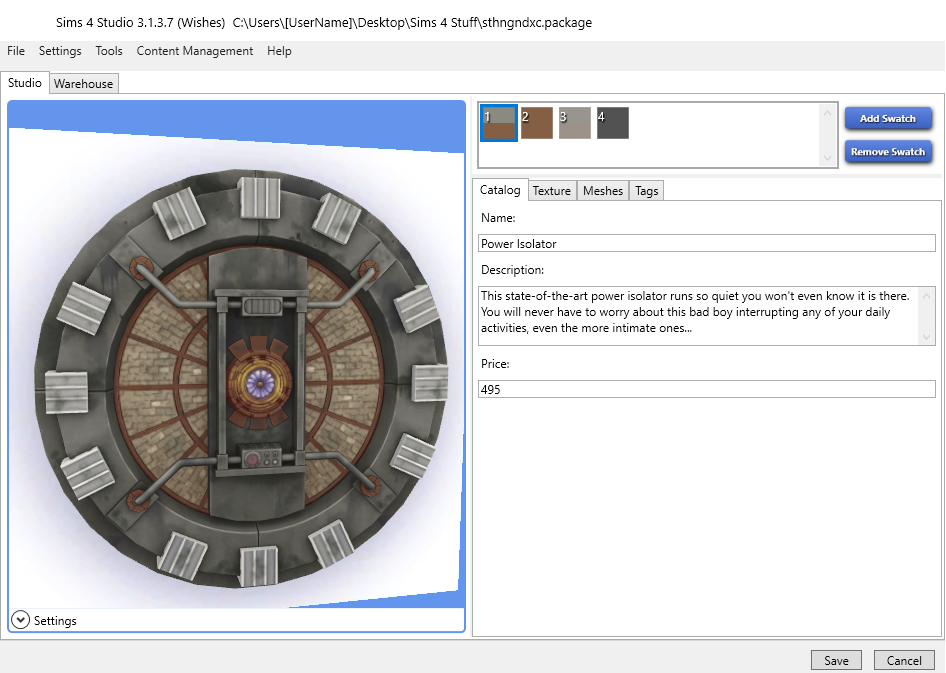Switch to the Warehouse tab
This screenshot has height=673, width=946.
pyautogui.click(x=84, y=84)
